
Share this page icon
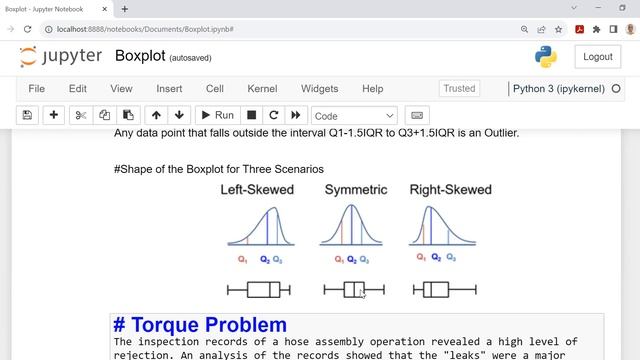pos(541,29)
